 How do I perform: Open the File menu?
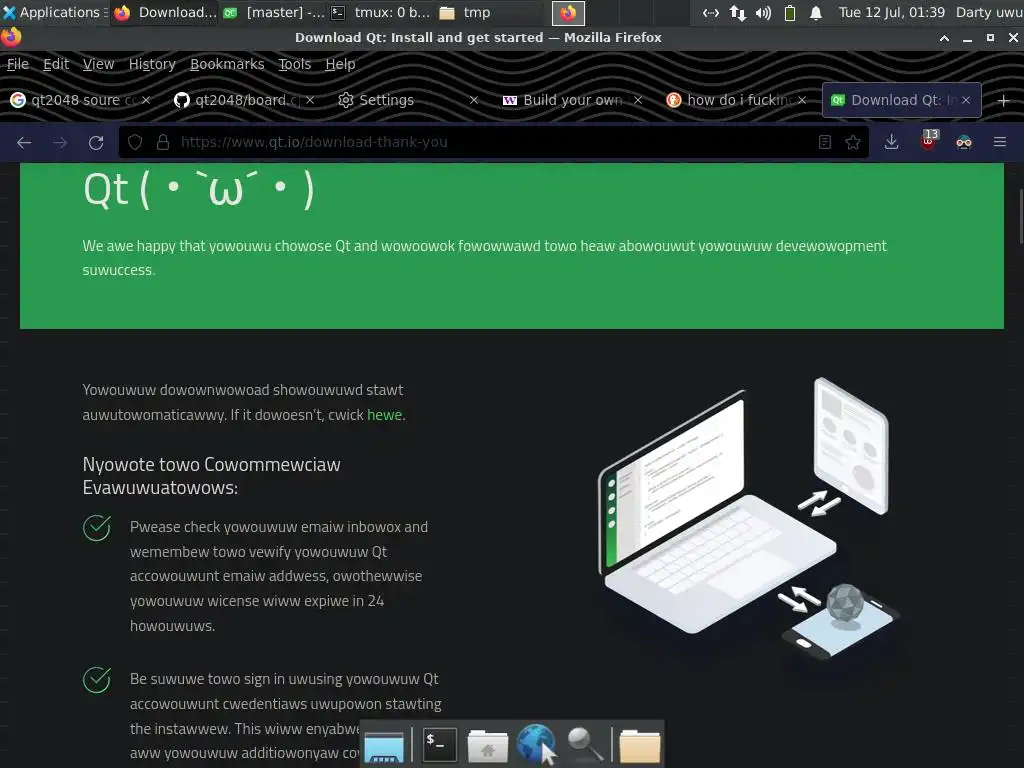18,64
